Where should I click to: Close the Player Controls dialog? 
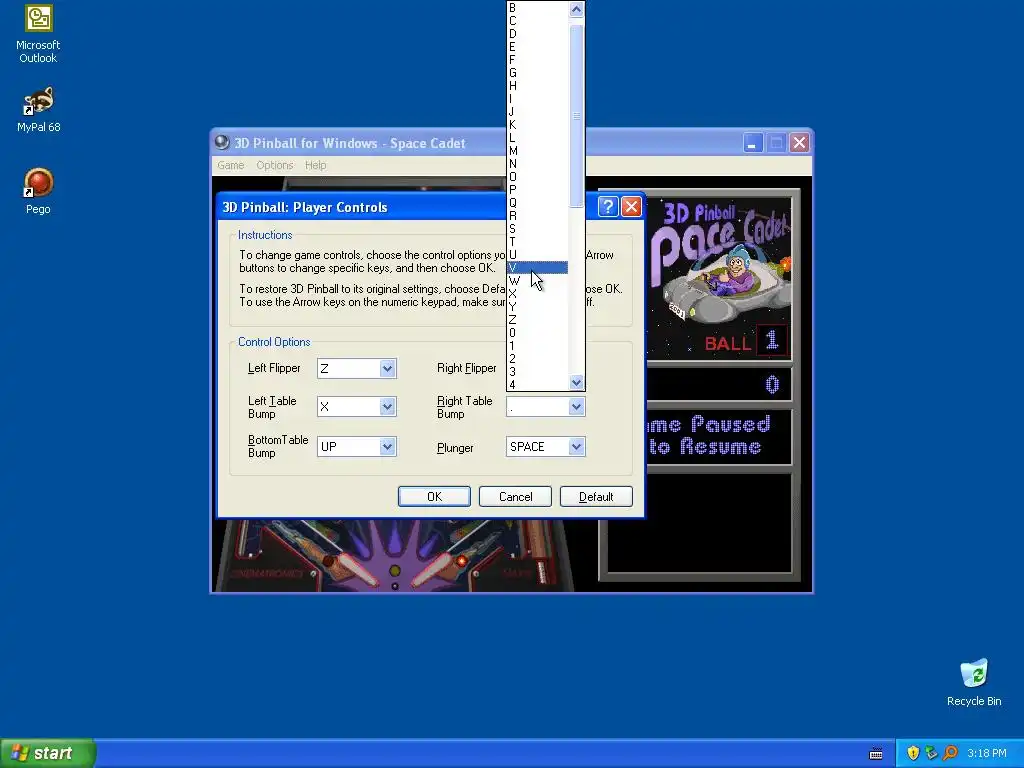[631, 207]
